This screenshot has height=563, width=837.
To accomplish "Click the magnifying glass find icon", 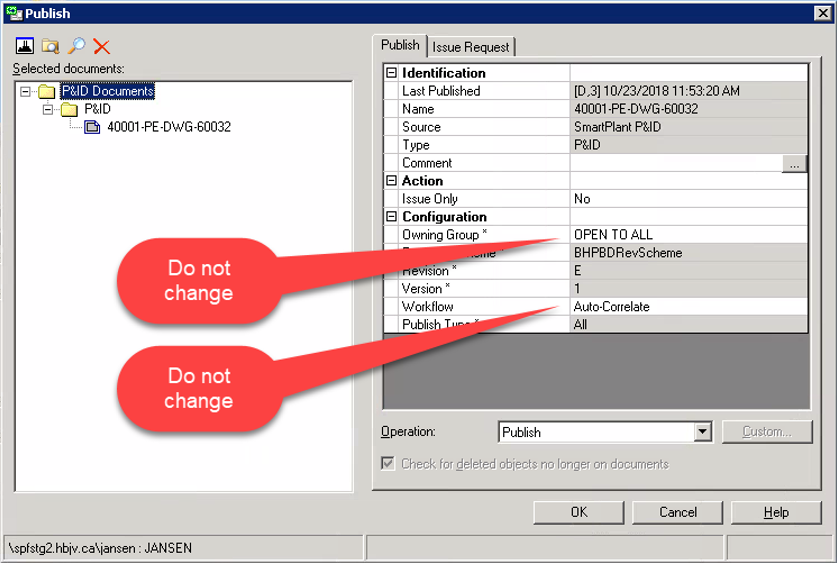I will [76, 47].
